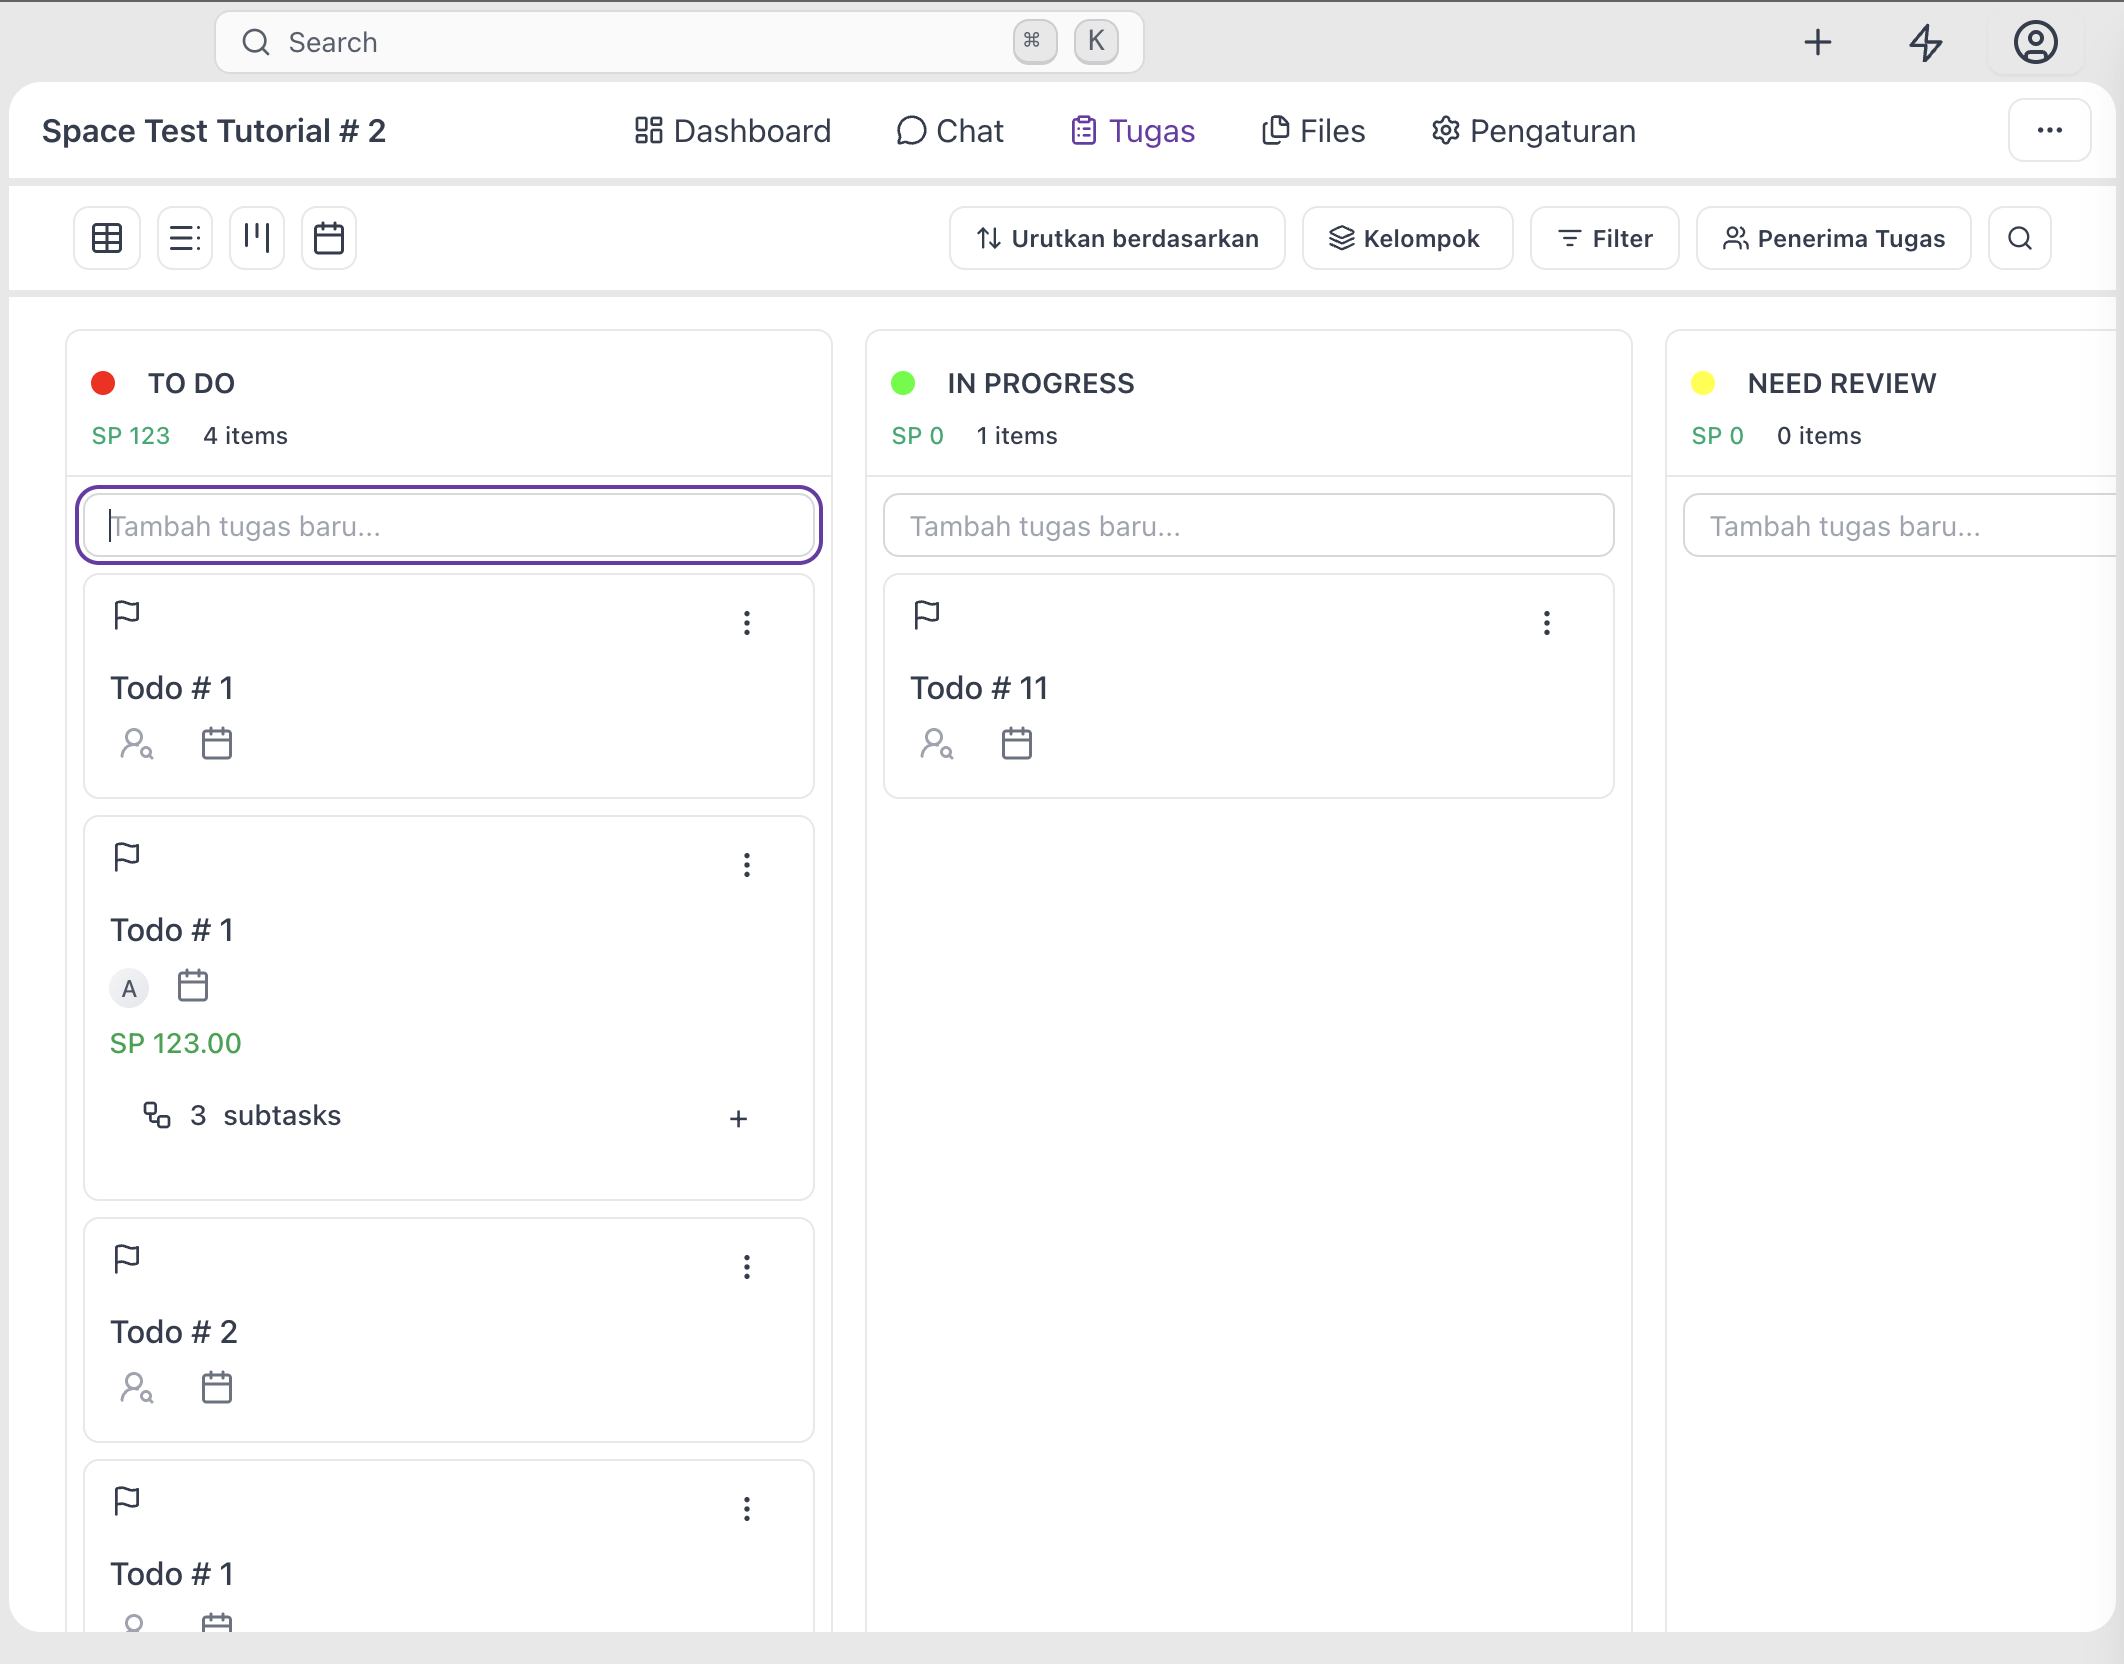
Task: Click the 0 items count
Action: click(1819, 436)
